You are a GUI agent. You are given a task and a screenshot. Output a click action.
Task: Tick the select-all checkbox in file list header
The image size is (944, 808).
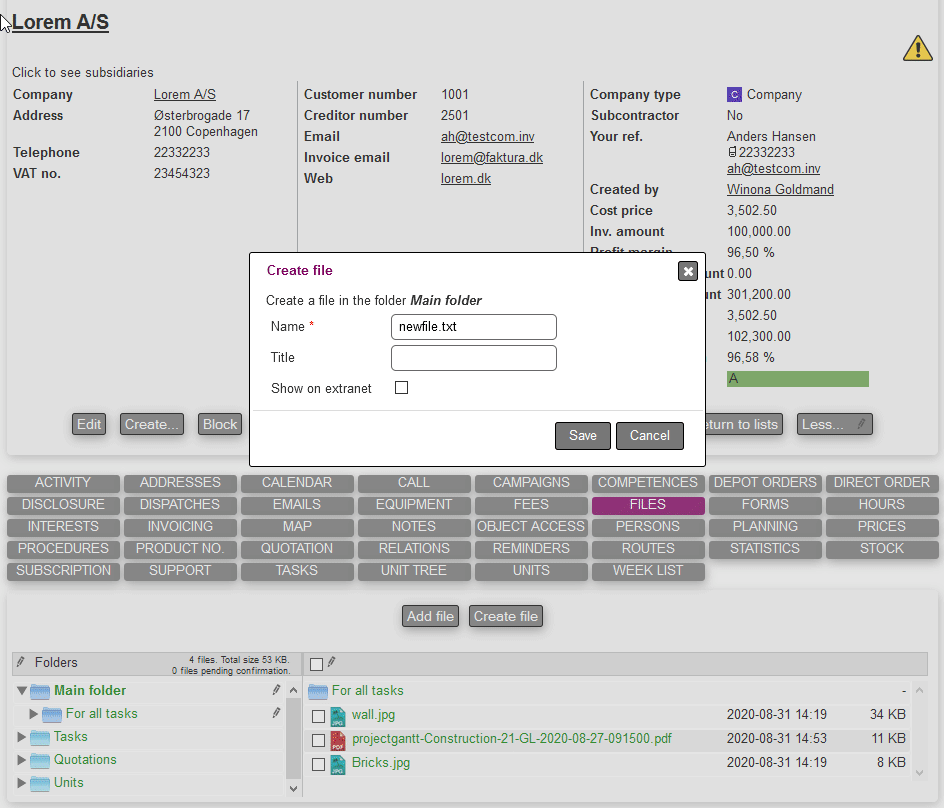[316, 664]
